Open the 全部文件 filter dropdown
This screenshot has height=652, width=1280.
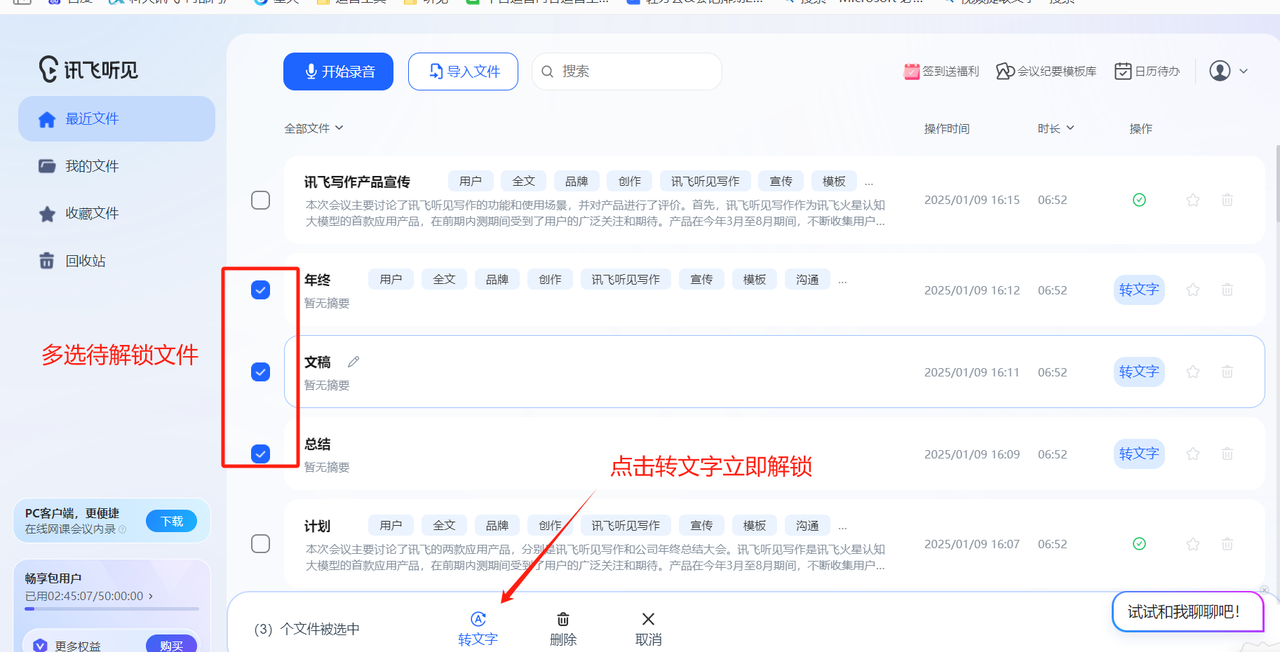pos(314,128)
